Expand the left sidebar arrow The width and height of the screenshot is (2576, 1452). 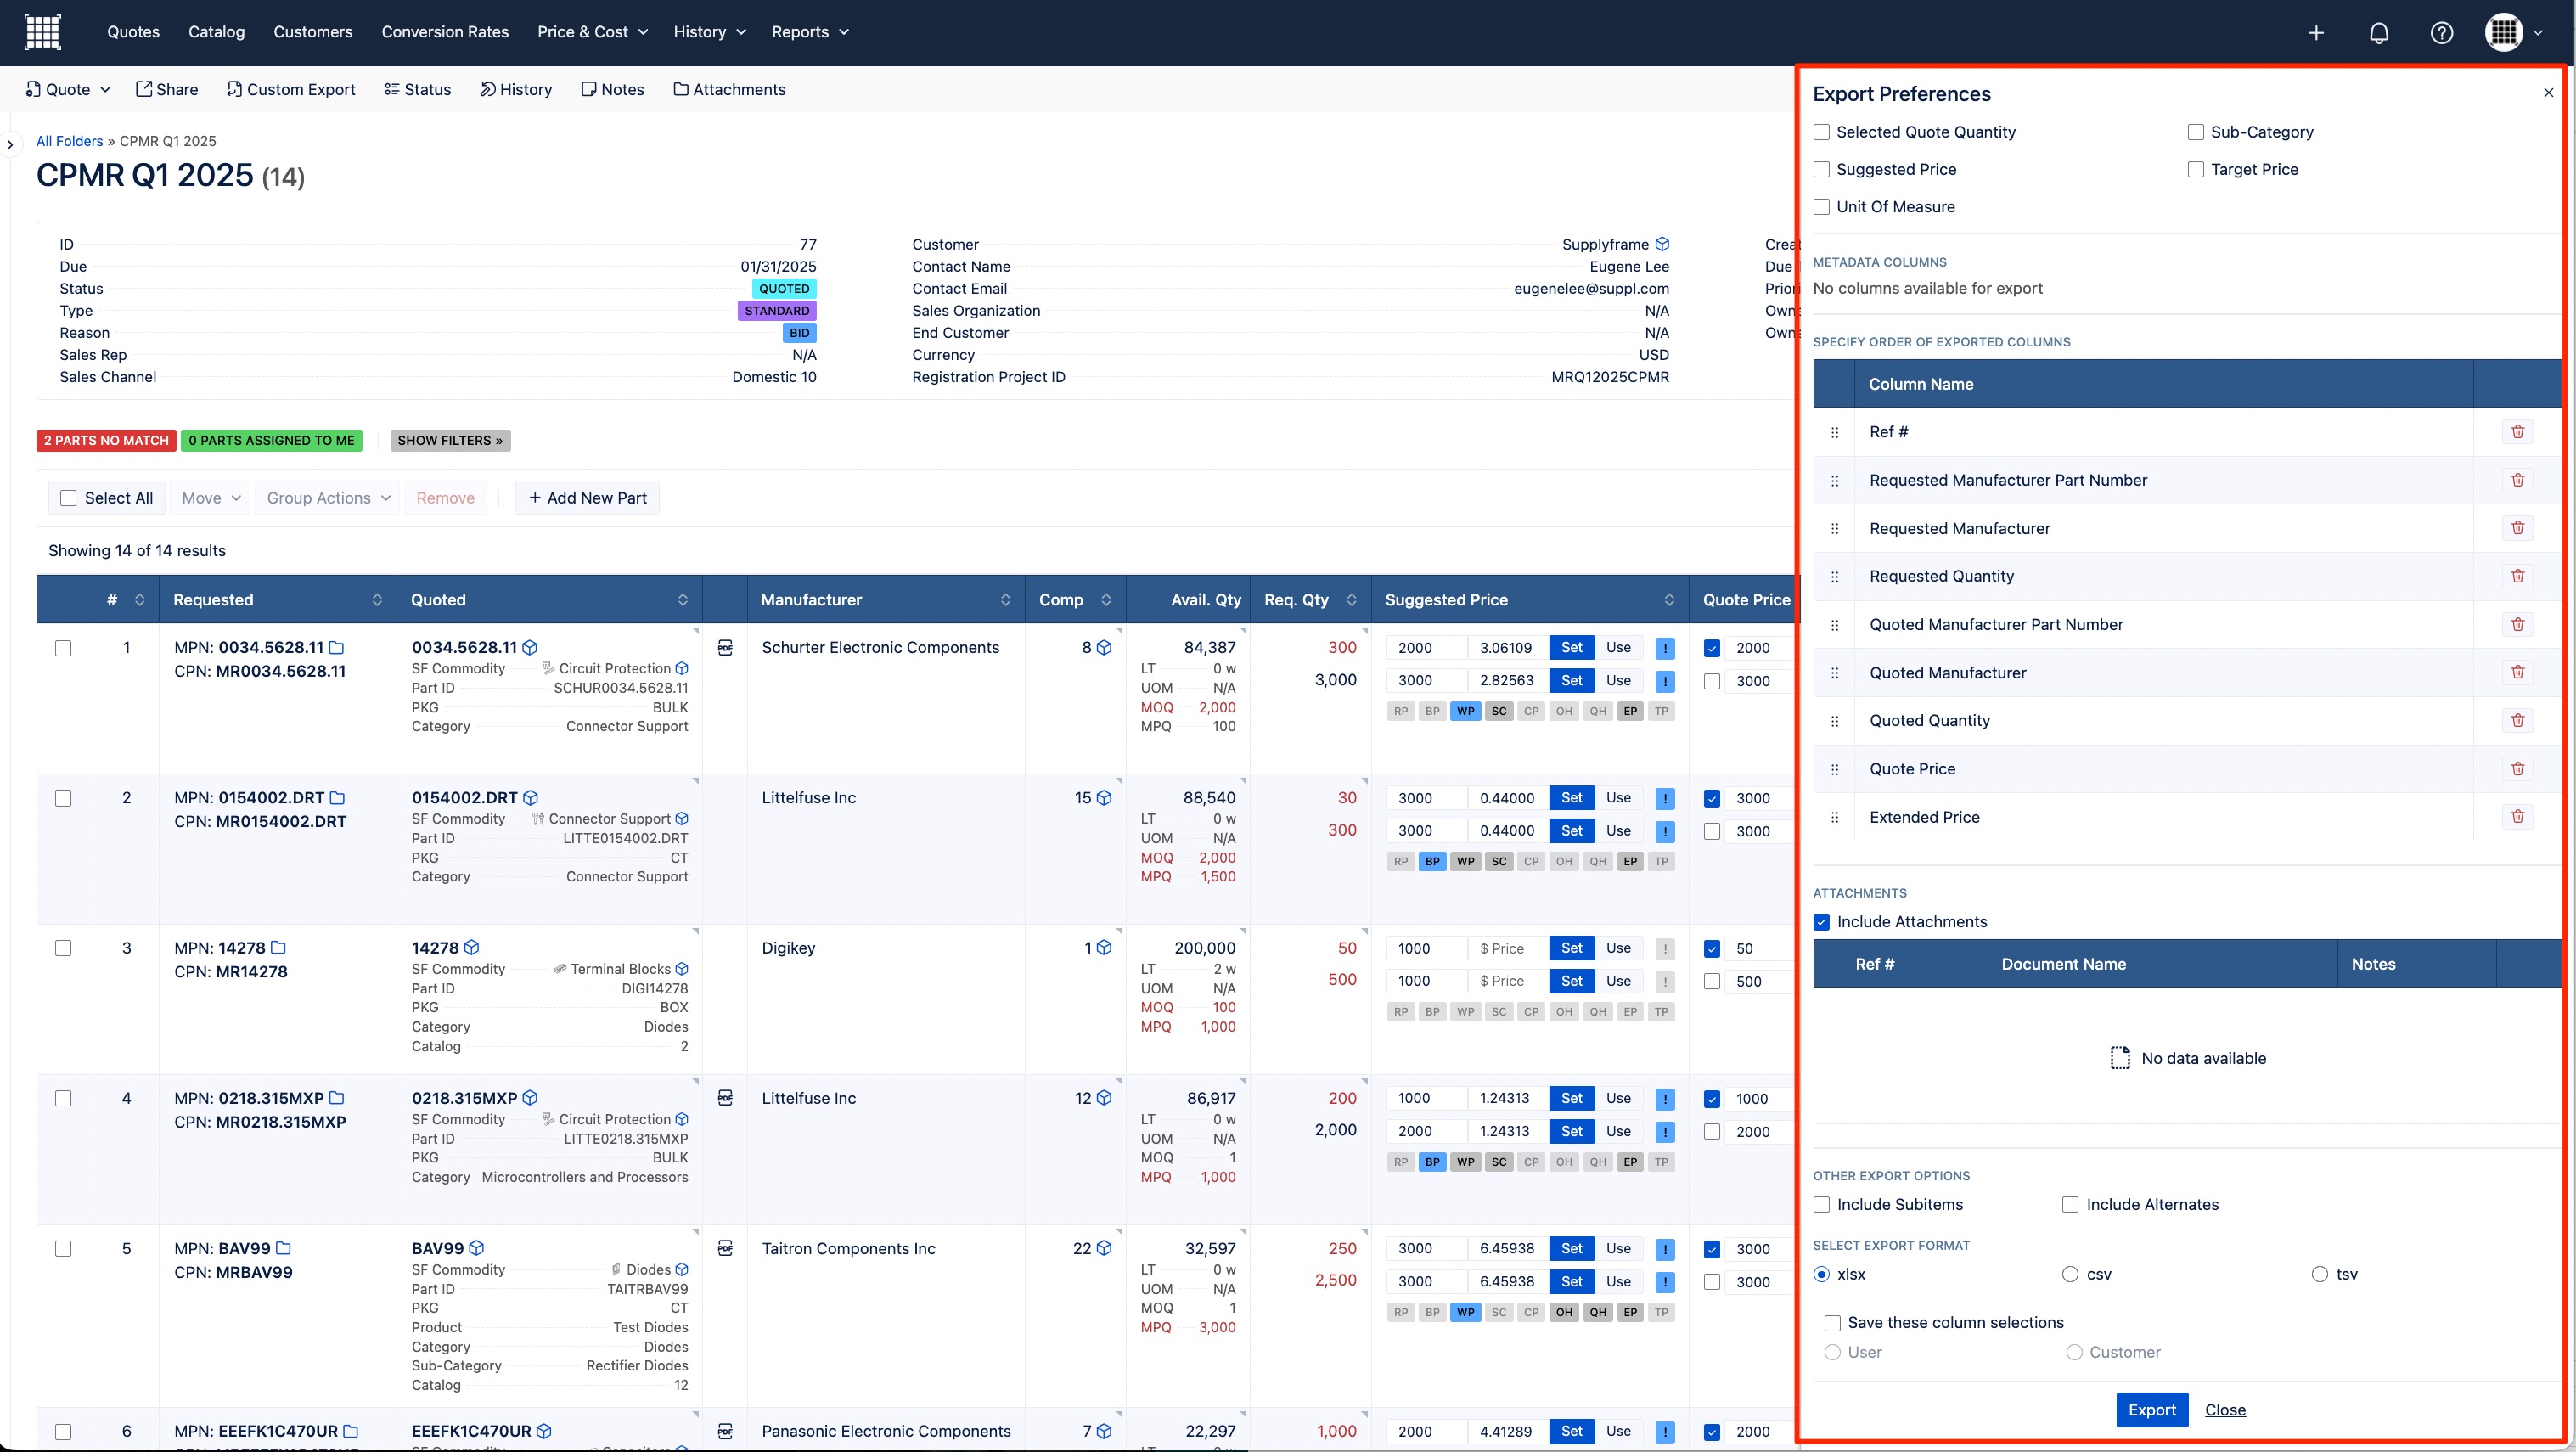(10, 144)
